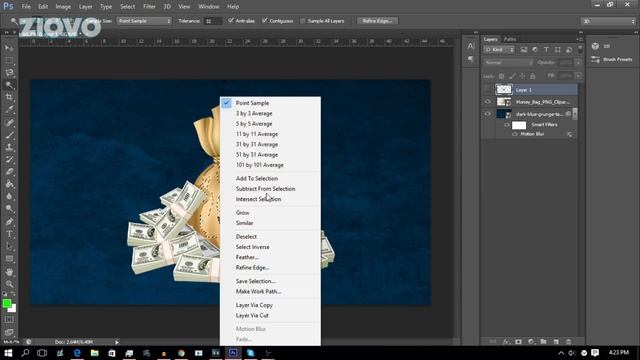Select the Dodge tool
This screenshot has width=640, height=360.
coord(9,209)
